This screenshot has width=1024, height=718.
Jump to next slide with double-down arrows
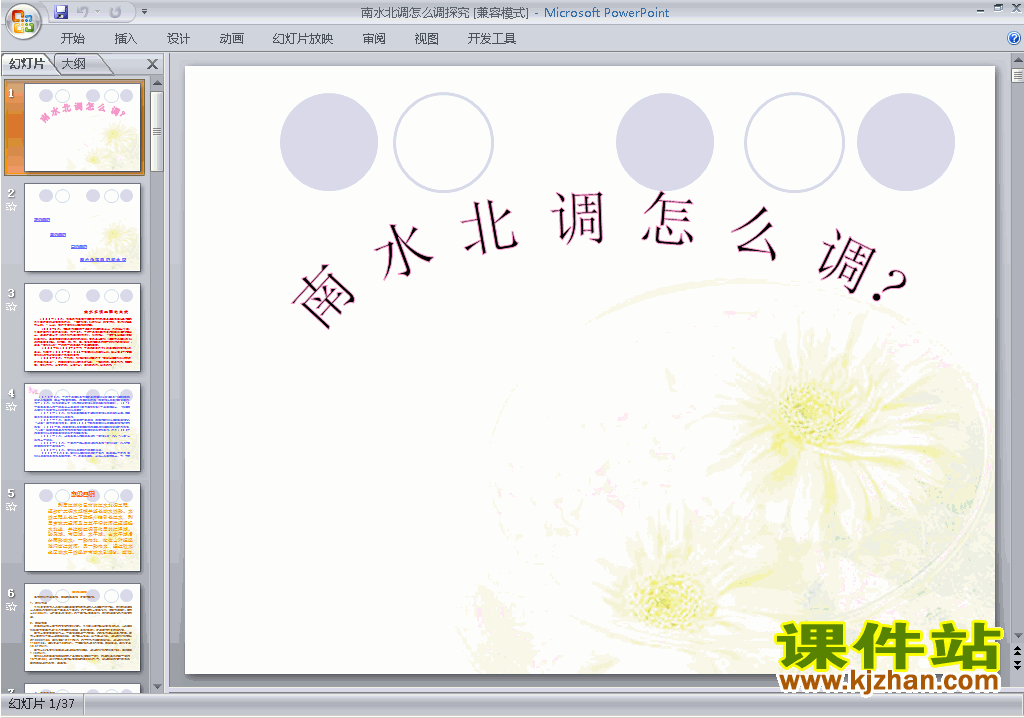[1017, 664]
